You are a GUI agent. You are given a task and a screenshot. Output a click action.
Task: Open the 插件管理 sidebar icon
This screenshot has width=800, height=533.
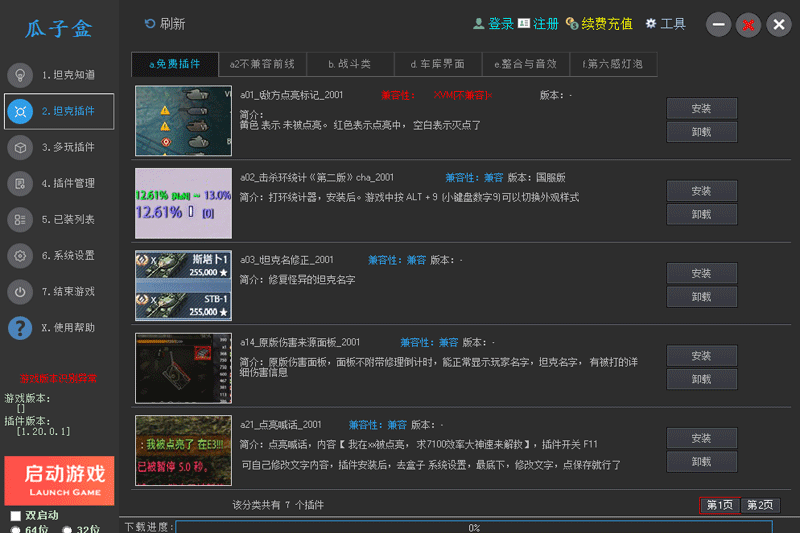point(20,184)
